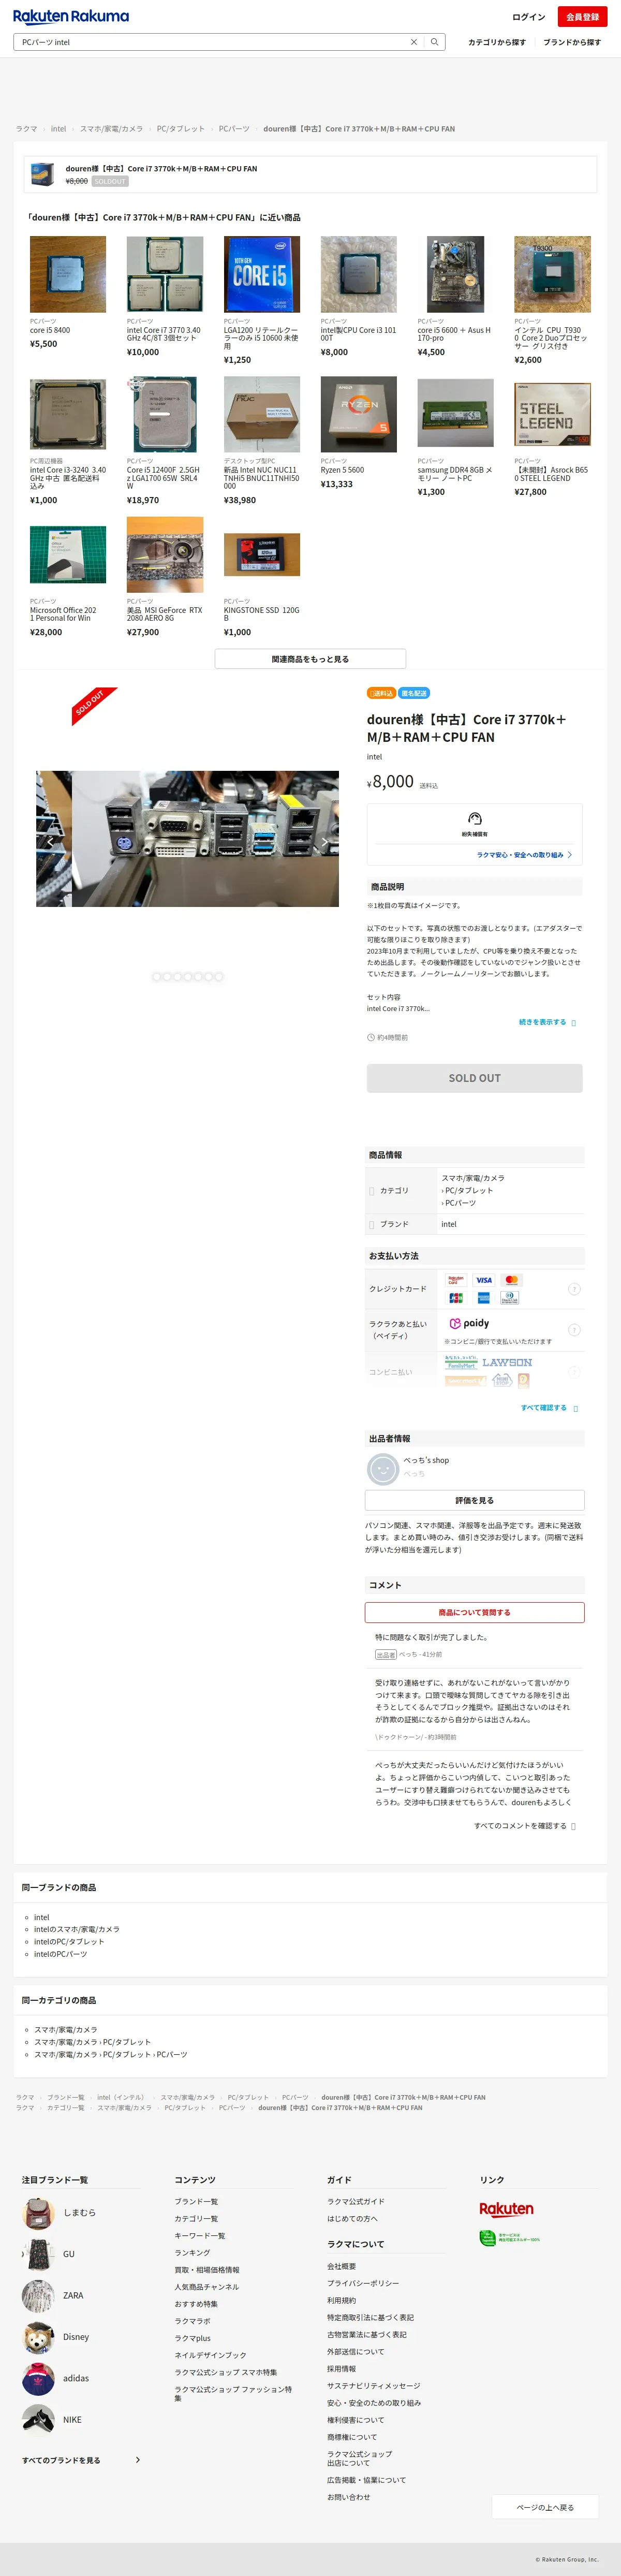621x2576 pixels.
Task: Expand payment methods with すべて確認する
Action: [548, 1407]
